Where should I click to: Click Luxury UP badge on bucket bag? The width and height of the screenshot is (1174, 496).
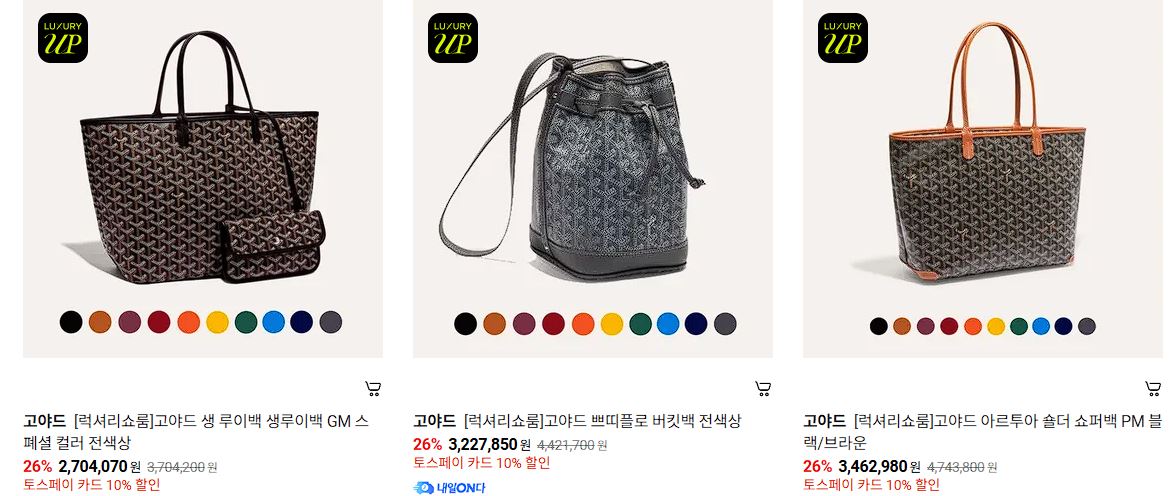pyautogui.click(x=453, y=38)
